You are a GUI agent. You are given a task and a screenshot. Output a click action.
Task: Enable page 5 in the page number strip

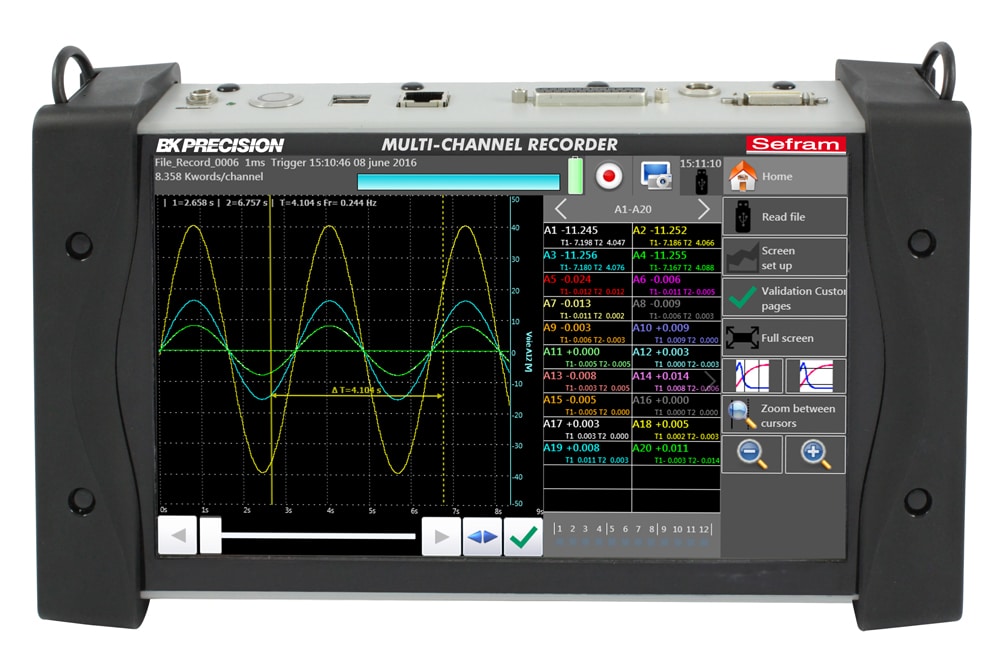[613, 528]
